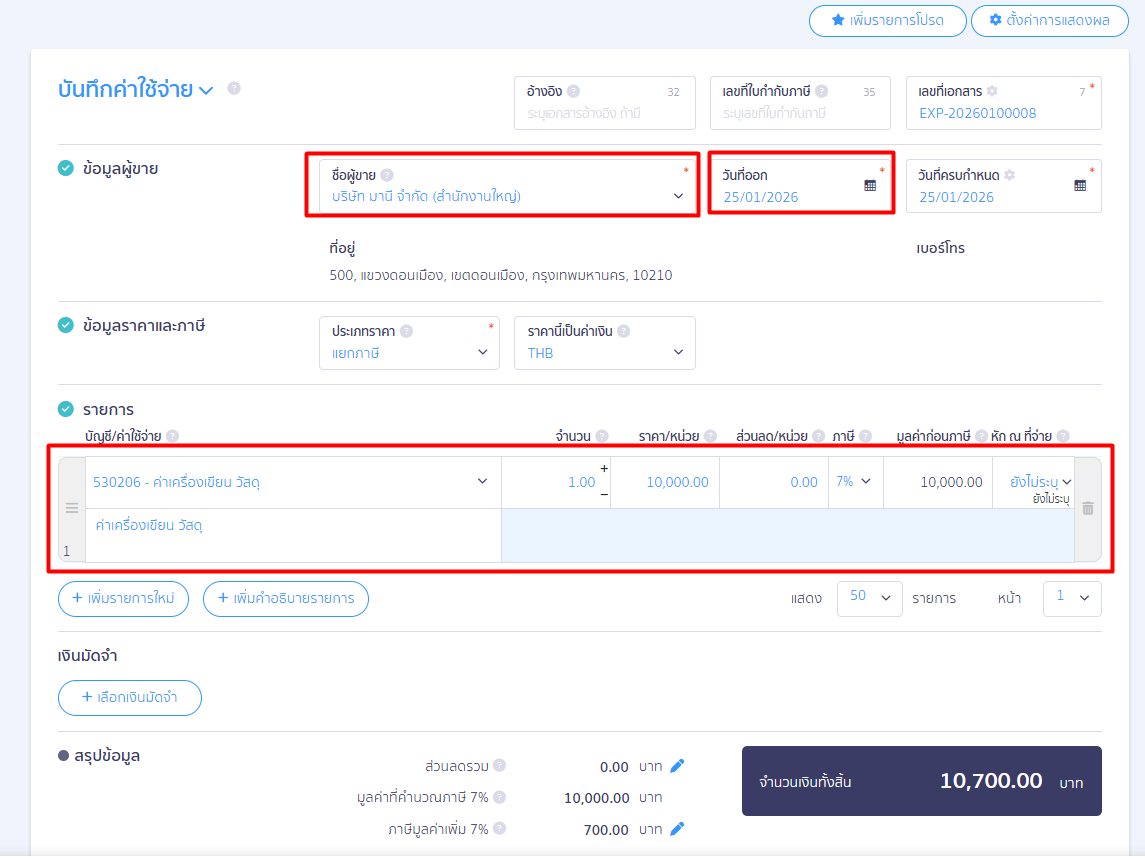The width and height of the screenshot is (1145, 858).
Task: Open ตั้งค่าการแสดงผล display settings
Action: point(1049,20)
